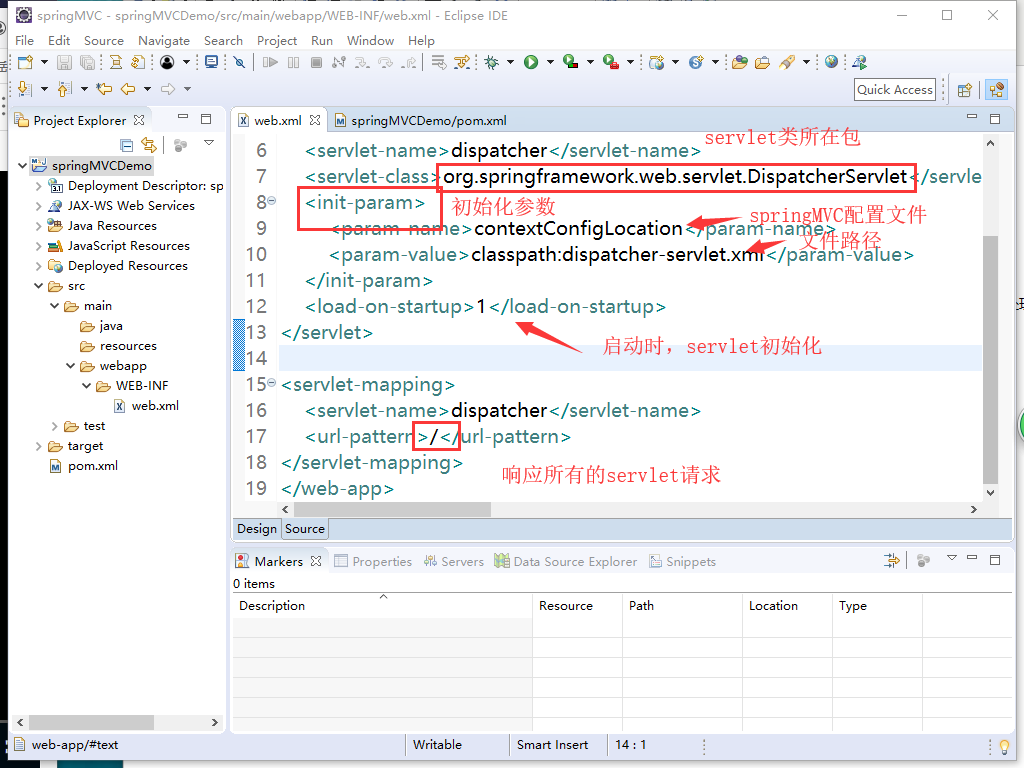
Task: Click the Disconnect debug toolbar icon
Action: (338, 62)
